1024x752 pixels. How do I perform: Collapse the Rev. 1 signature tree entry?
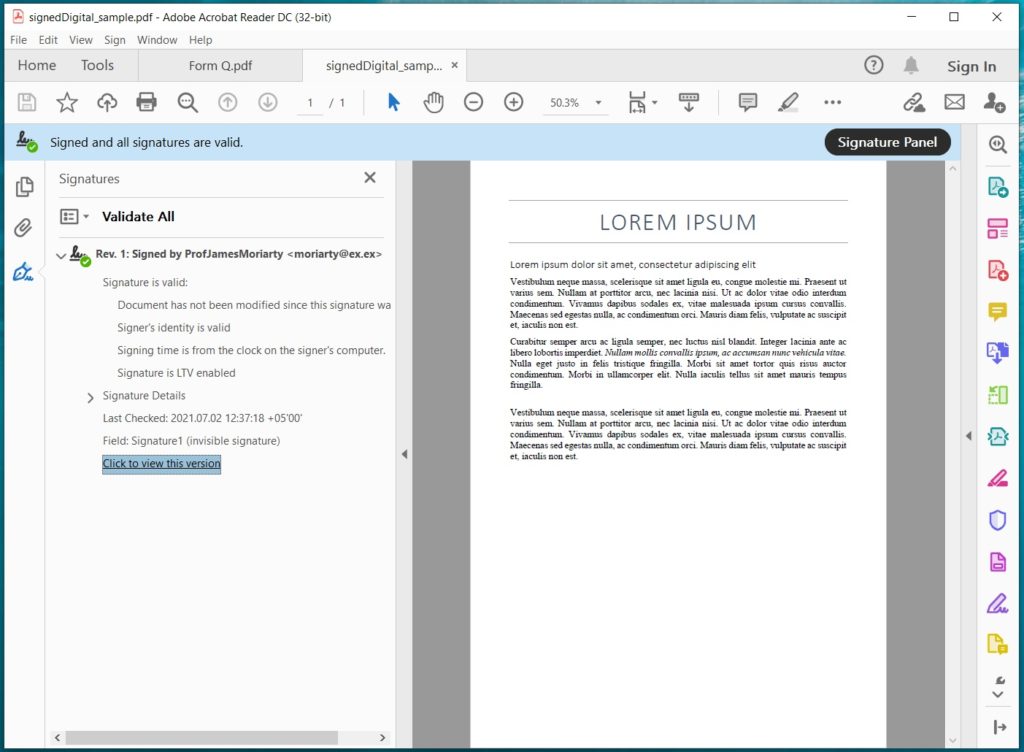(x=61, y=255)
